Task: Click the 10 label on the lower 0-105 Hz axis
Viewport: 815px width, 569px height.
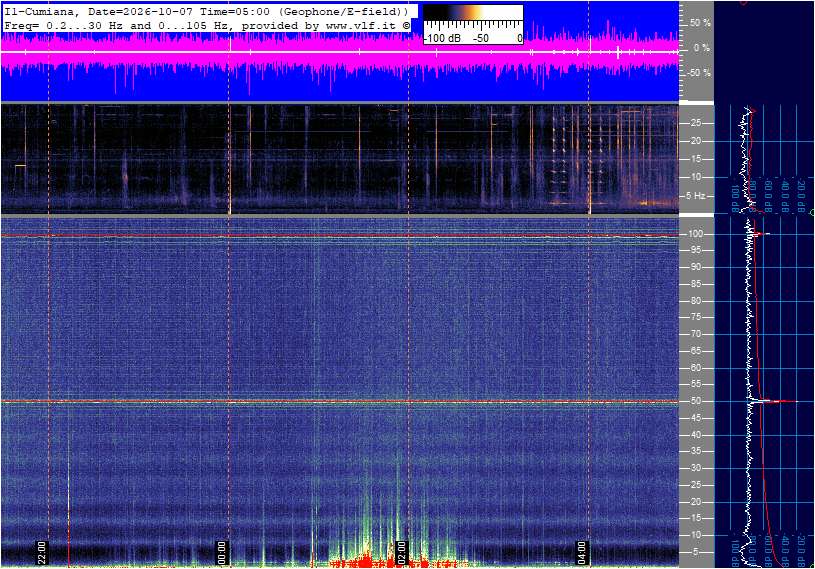Action: click(x=695, y=535)
